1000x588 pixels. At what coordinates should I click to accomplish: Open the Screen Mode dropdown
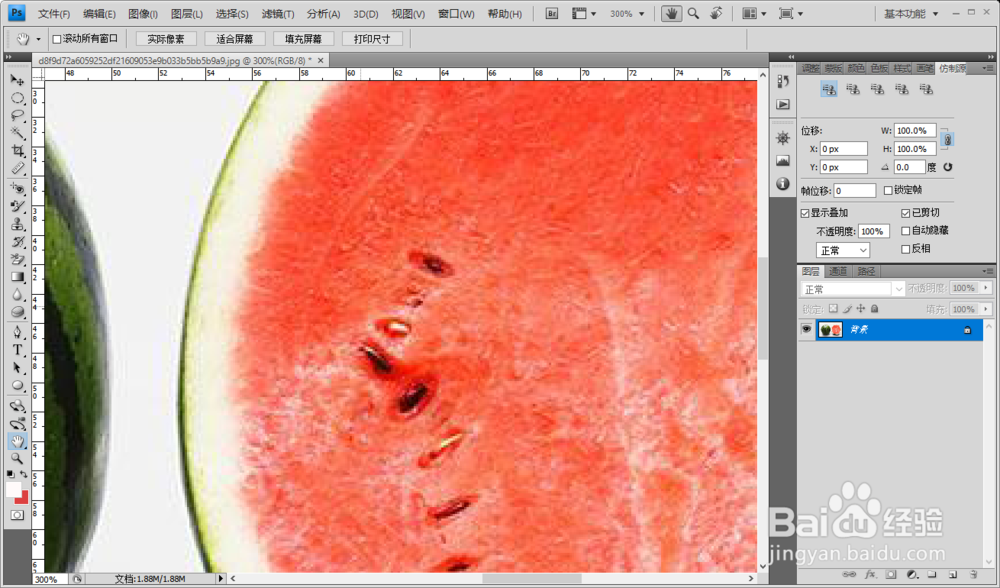(791, 13)
